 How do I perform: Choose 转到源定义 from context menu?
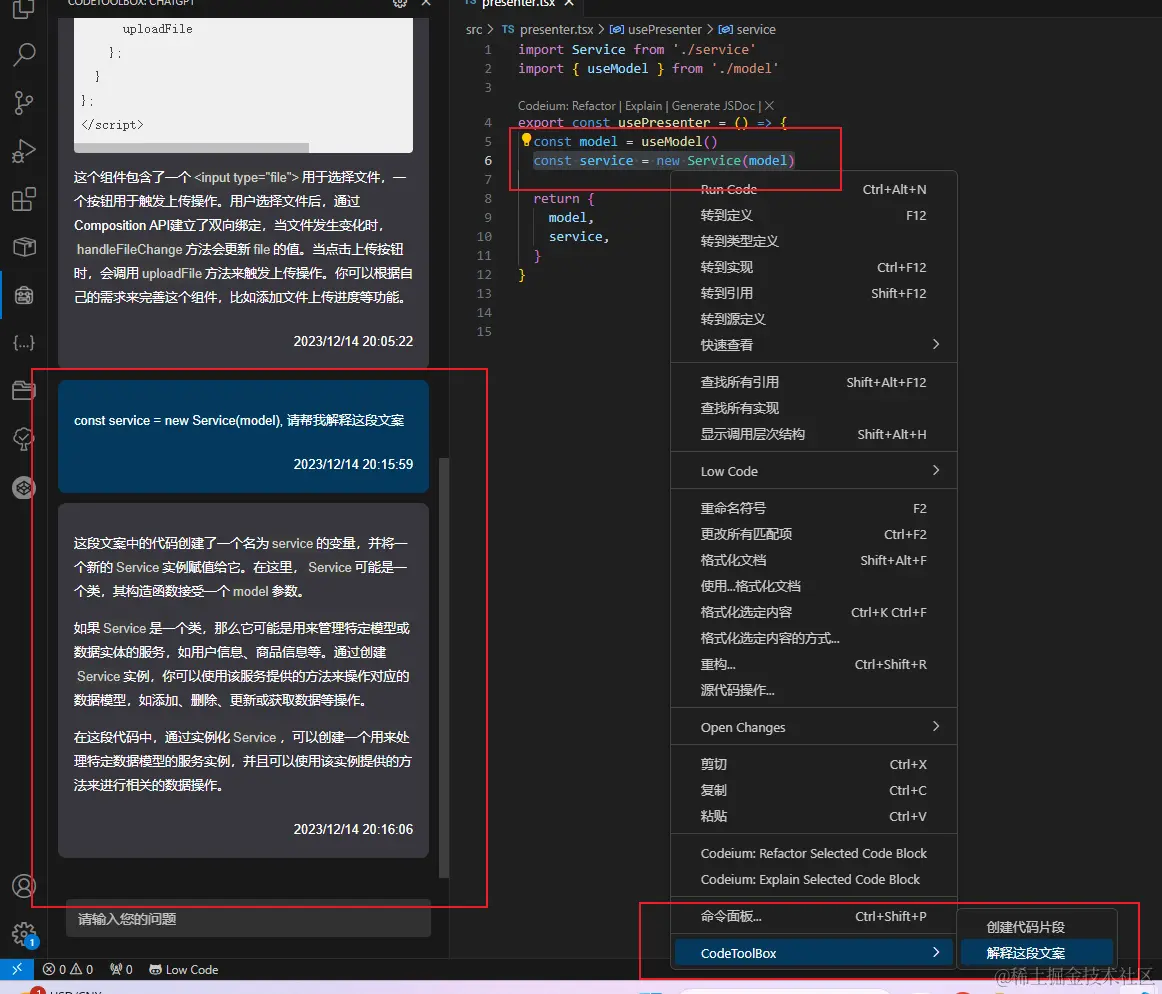coord(814,319)
